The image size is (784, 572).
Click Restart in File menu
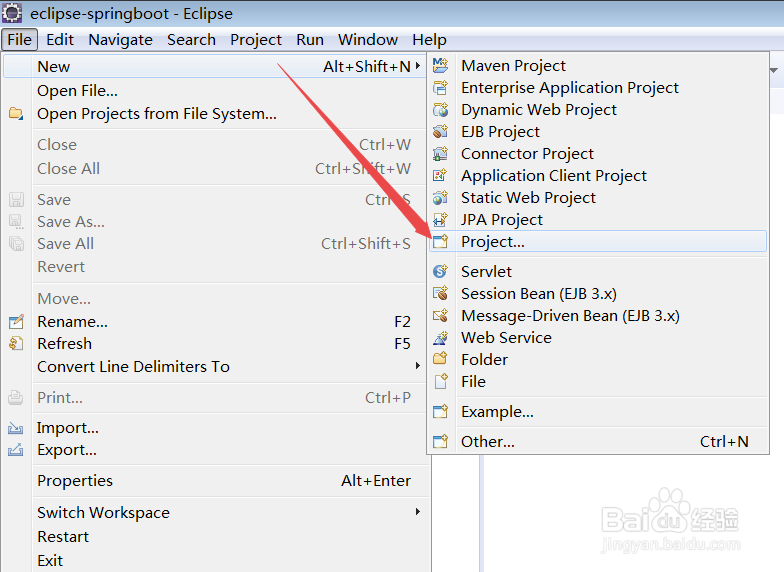coord(63,537)
